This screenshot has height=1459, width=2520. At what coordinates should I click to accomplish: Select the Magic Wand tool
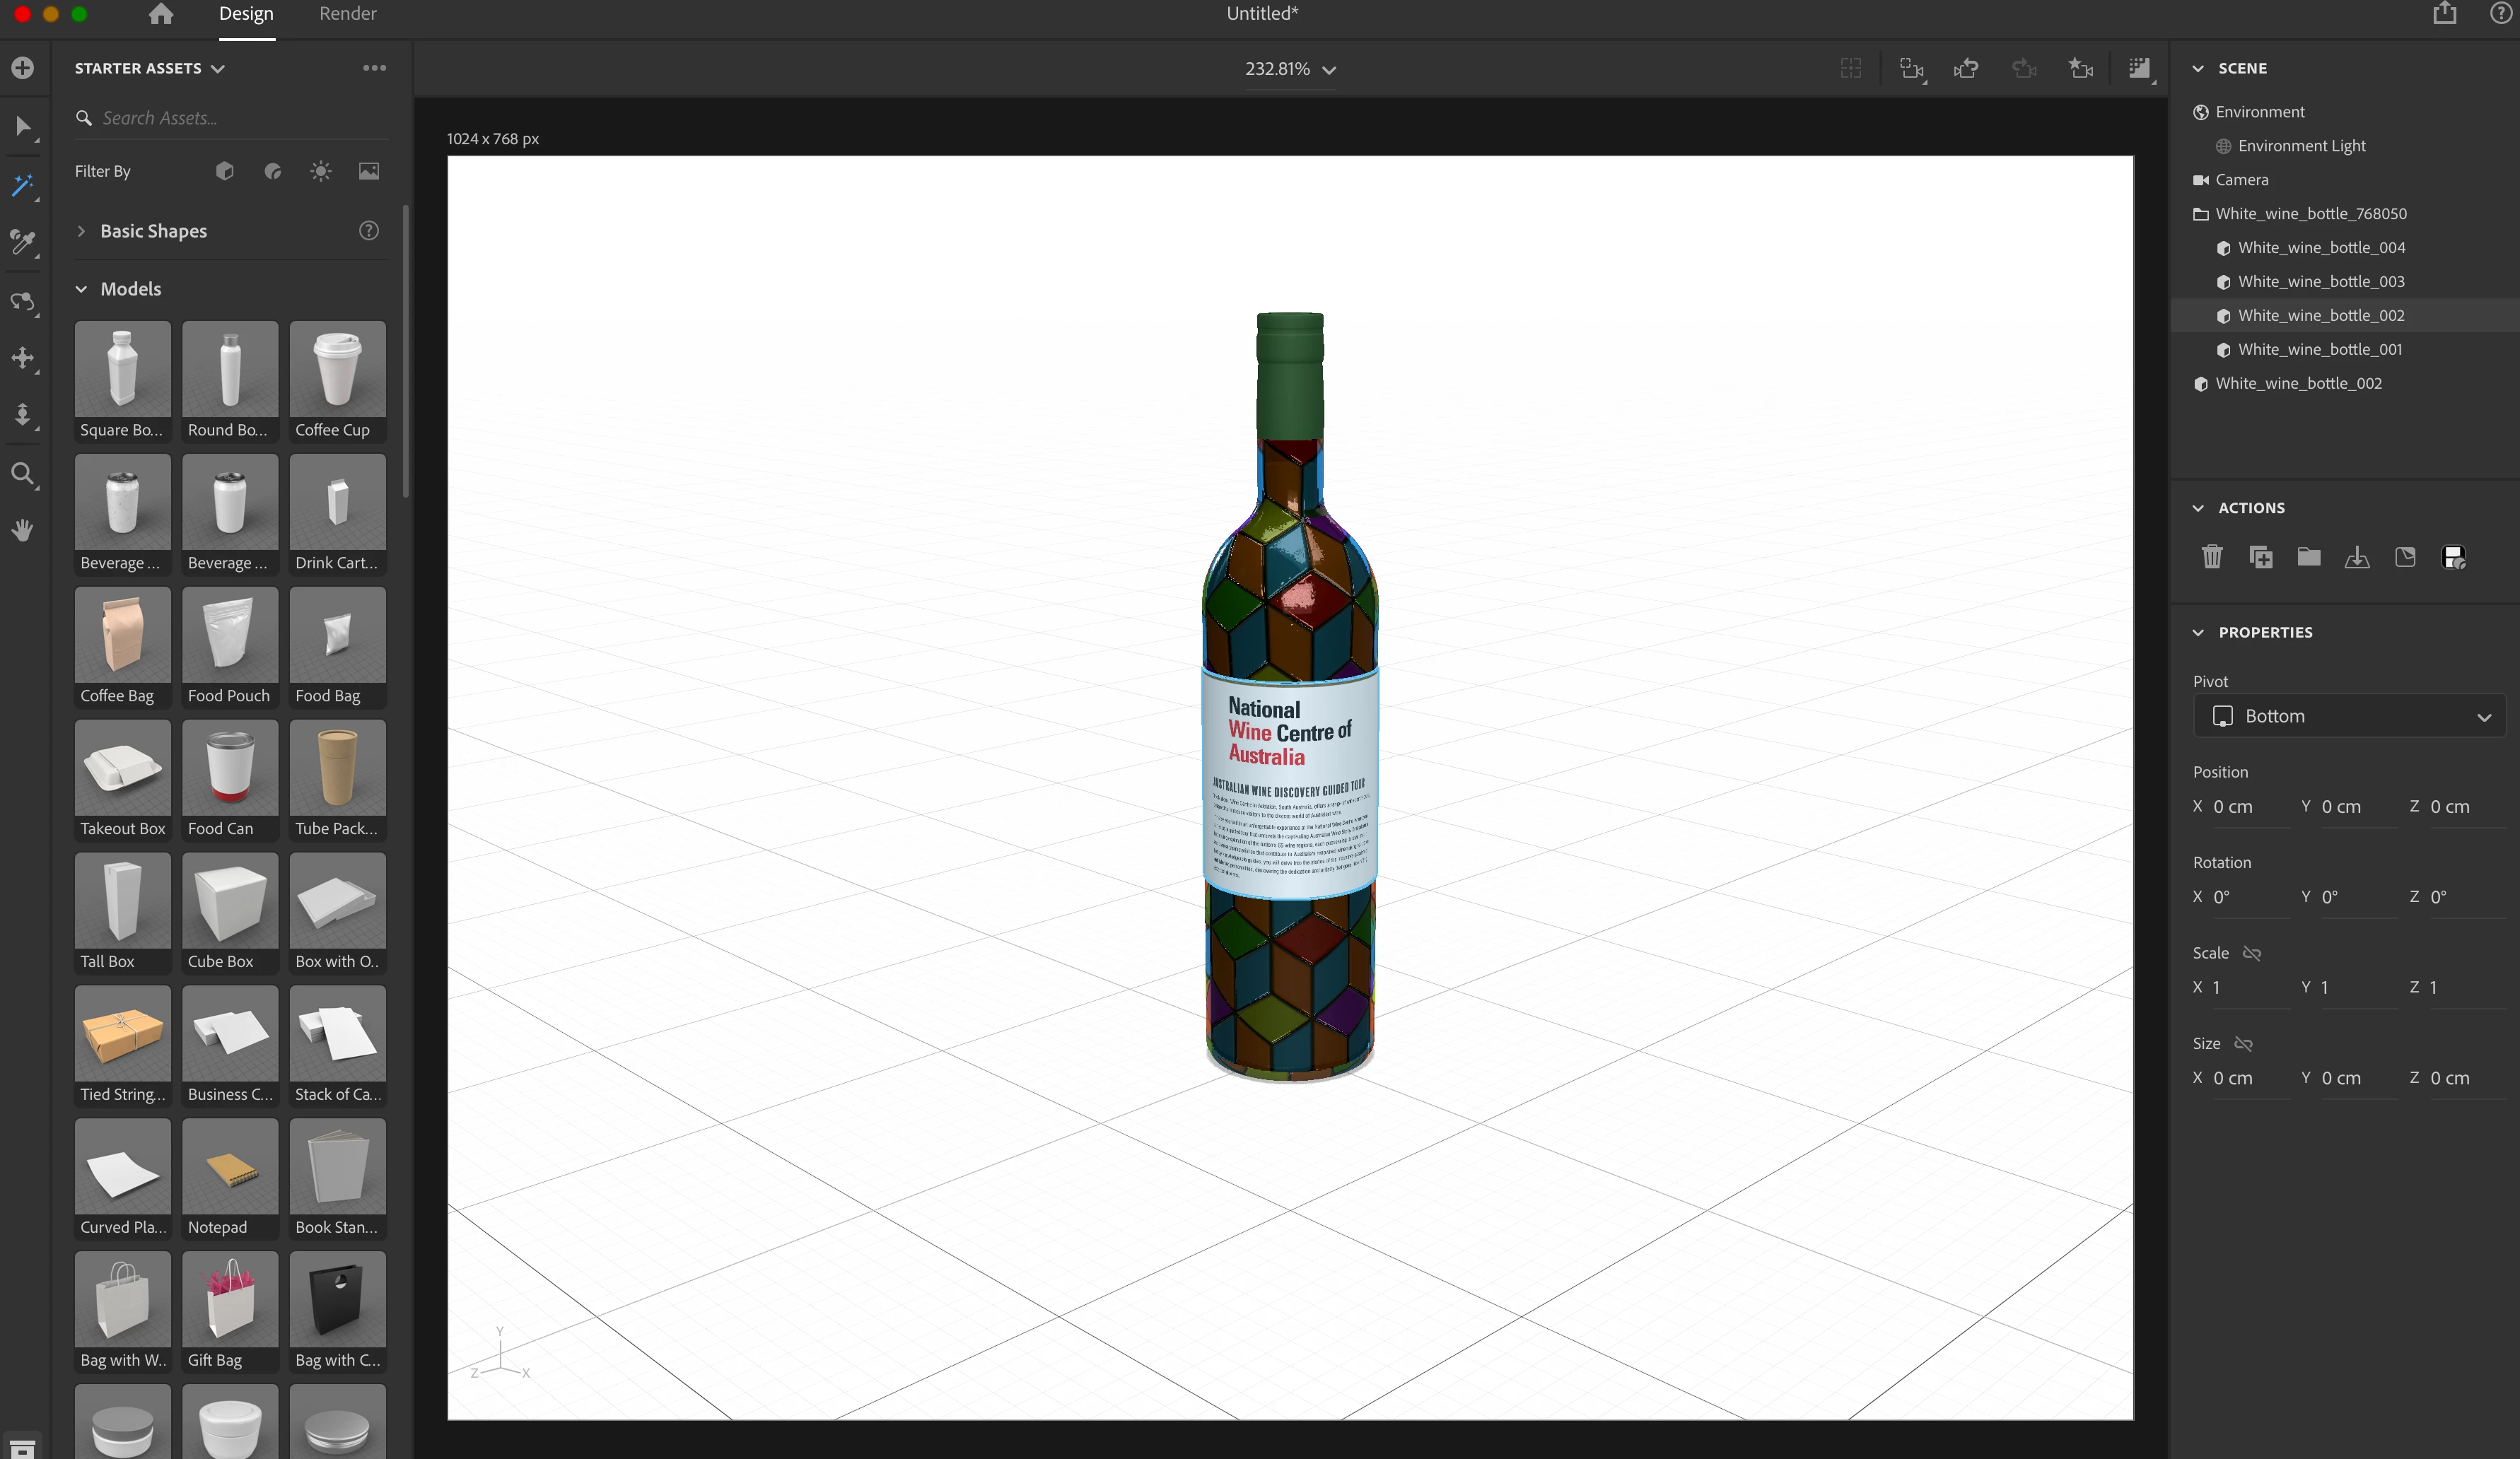[22, 185]
